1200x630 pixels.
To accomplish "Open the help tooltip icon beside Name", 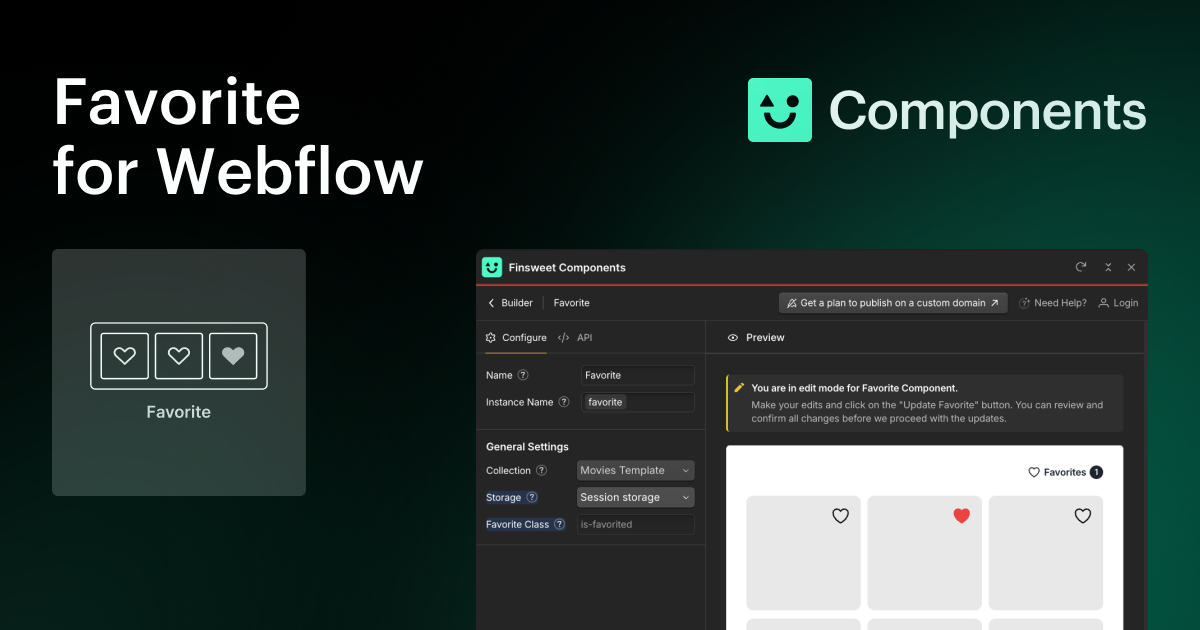I will [523, 375].
